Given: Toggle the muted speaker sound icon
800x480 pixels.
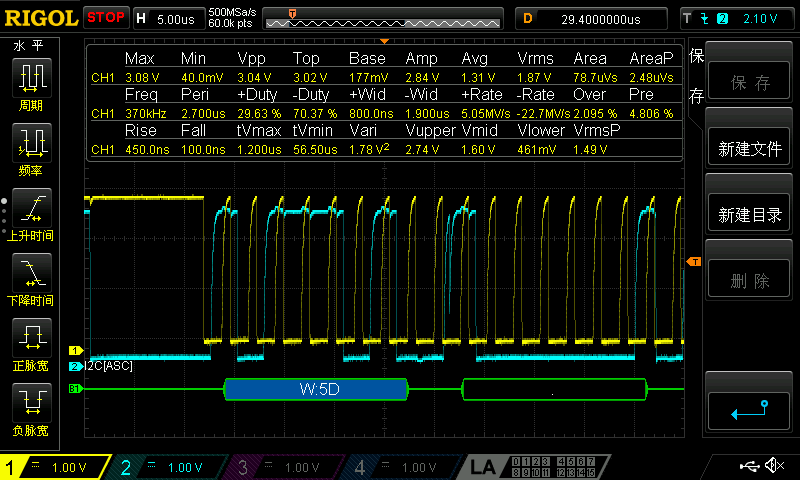Looking at the screenshot, I should point(774,465).
